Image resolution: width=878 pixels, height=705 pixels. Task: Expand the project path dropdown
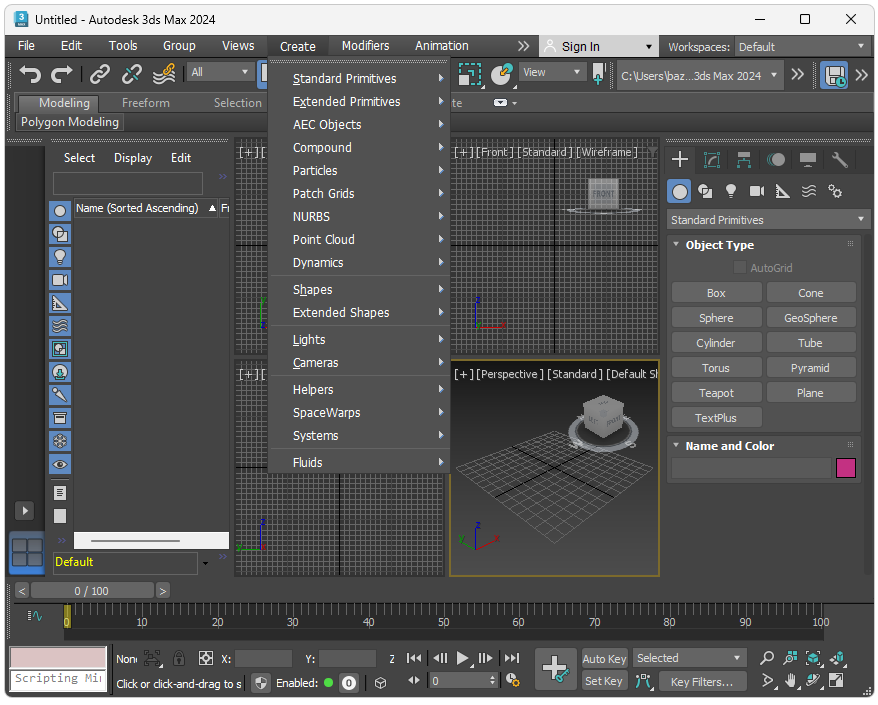click(x=774, y=75)
